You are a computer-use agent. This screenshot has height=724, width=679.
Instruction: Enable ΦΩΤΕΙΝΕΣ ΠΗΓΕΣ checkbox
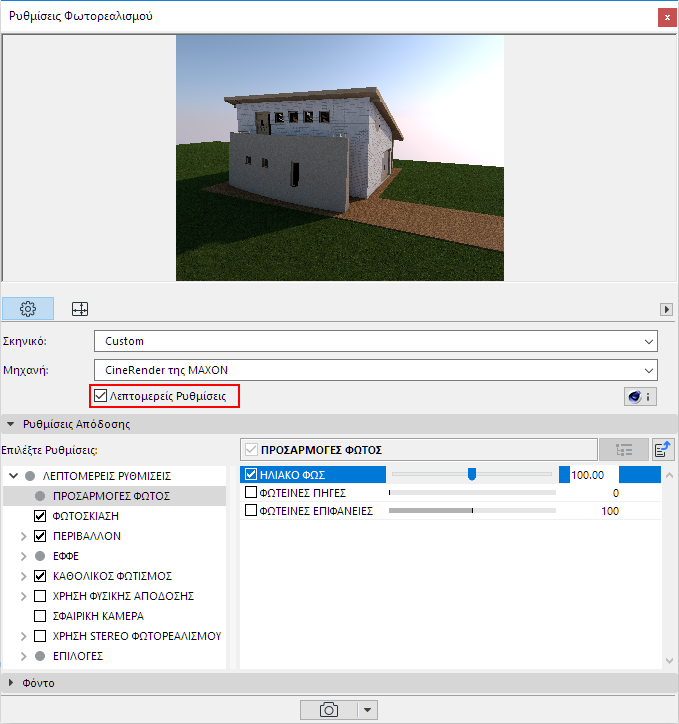click(x=251, y=492)
